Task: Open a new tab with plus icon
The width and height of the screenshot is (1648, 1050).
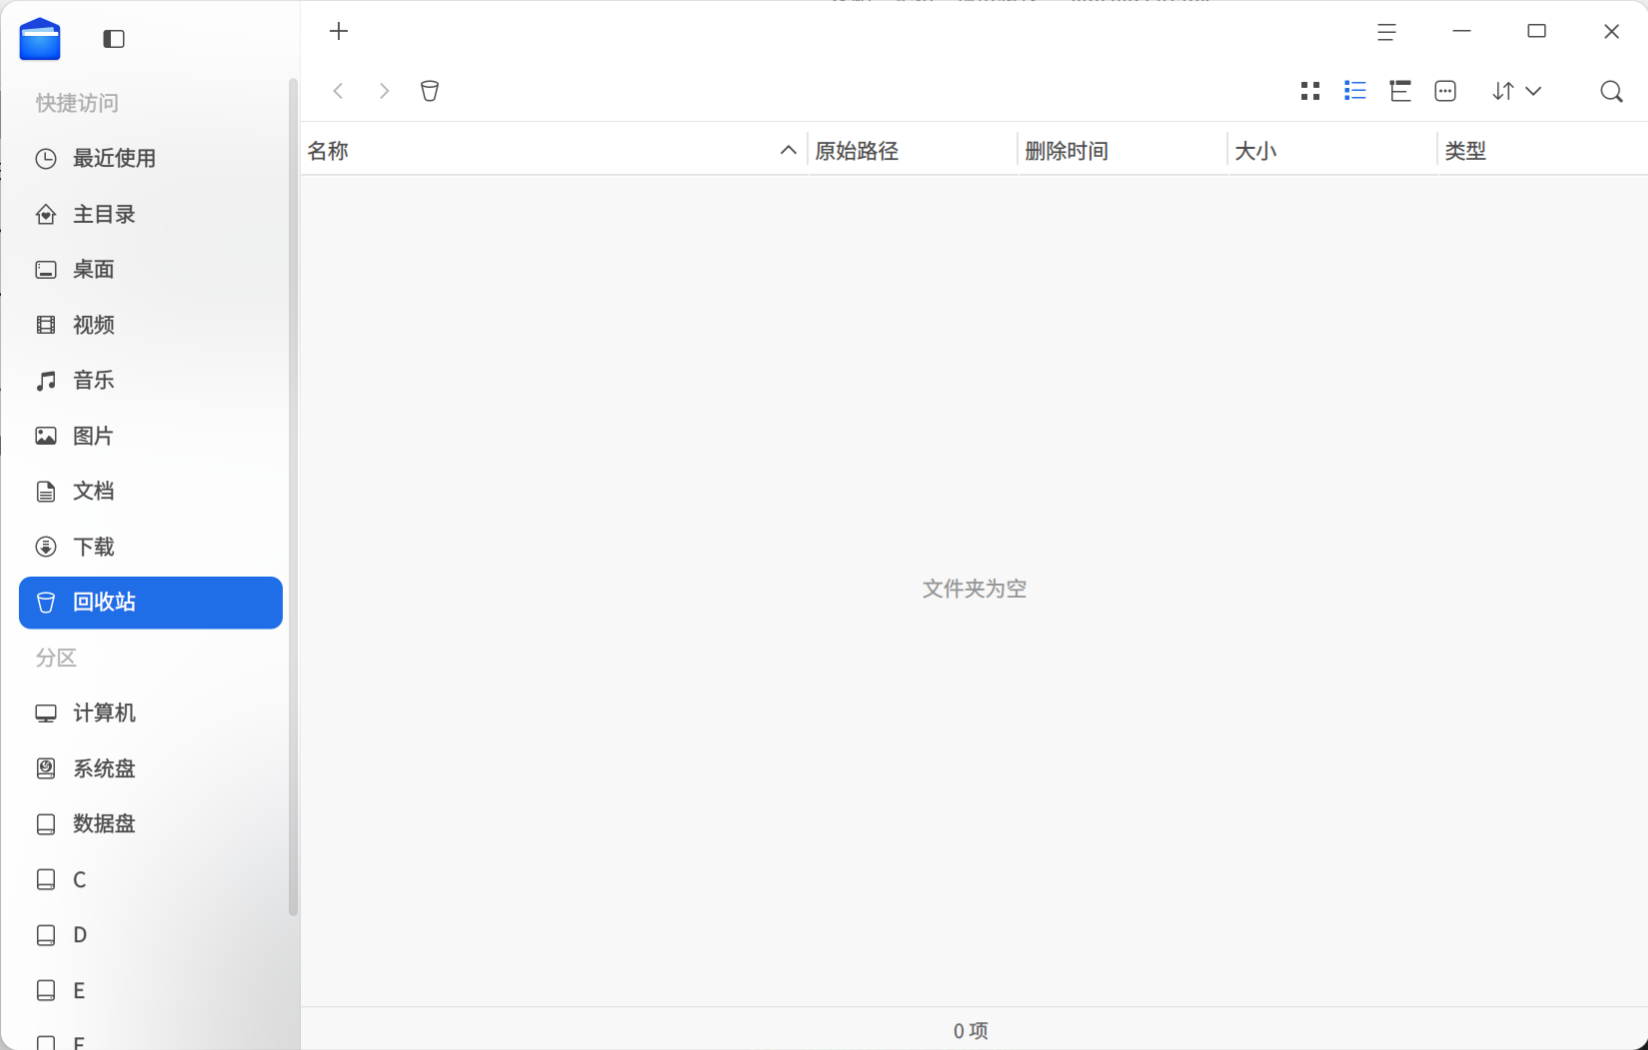Action: point(339,31)
